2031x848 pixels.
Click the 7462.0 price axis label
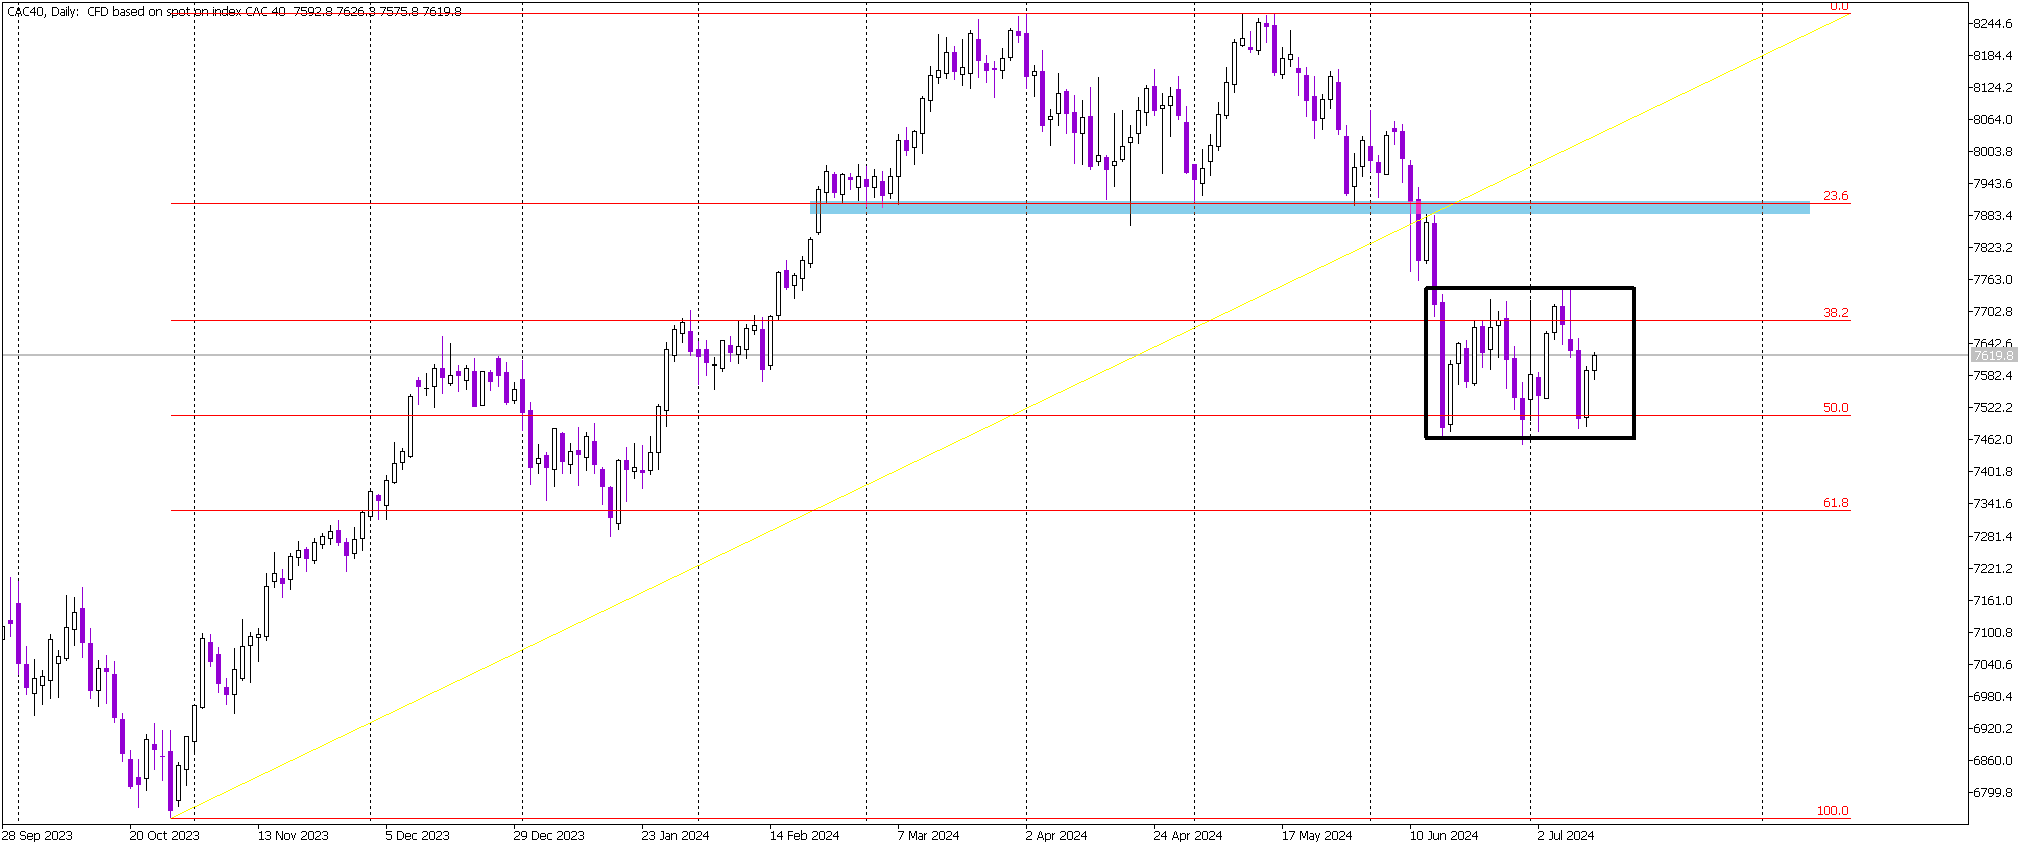[x=1993, y=440]
